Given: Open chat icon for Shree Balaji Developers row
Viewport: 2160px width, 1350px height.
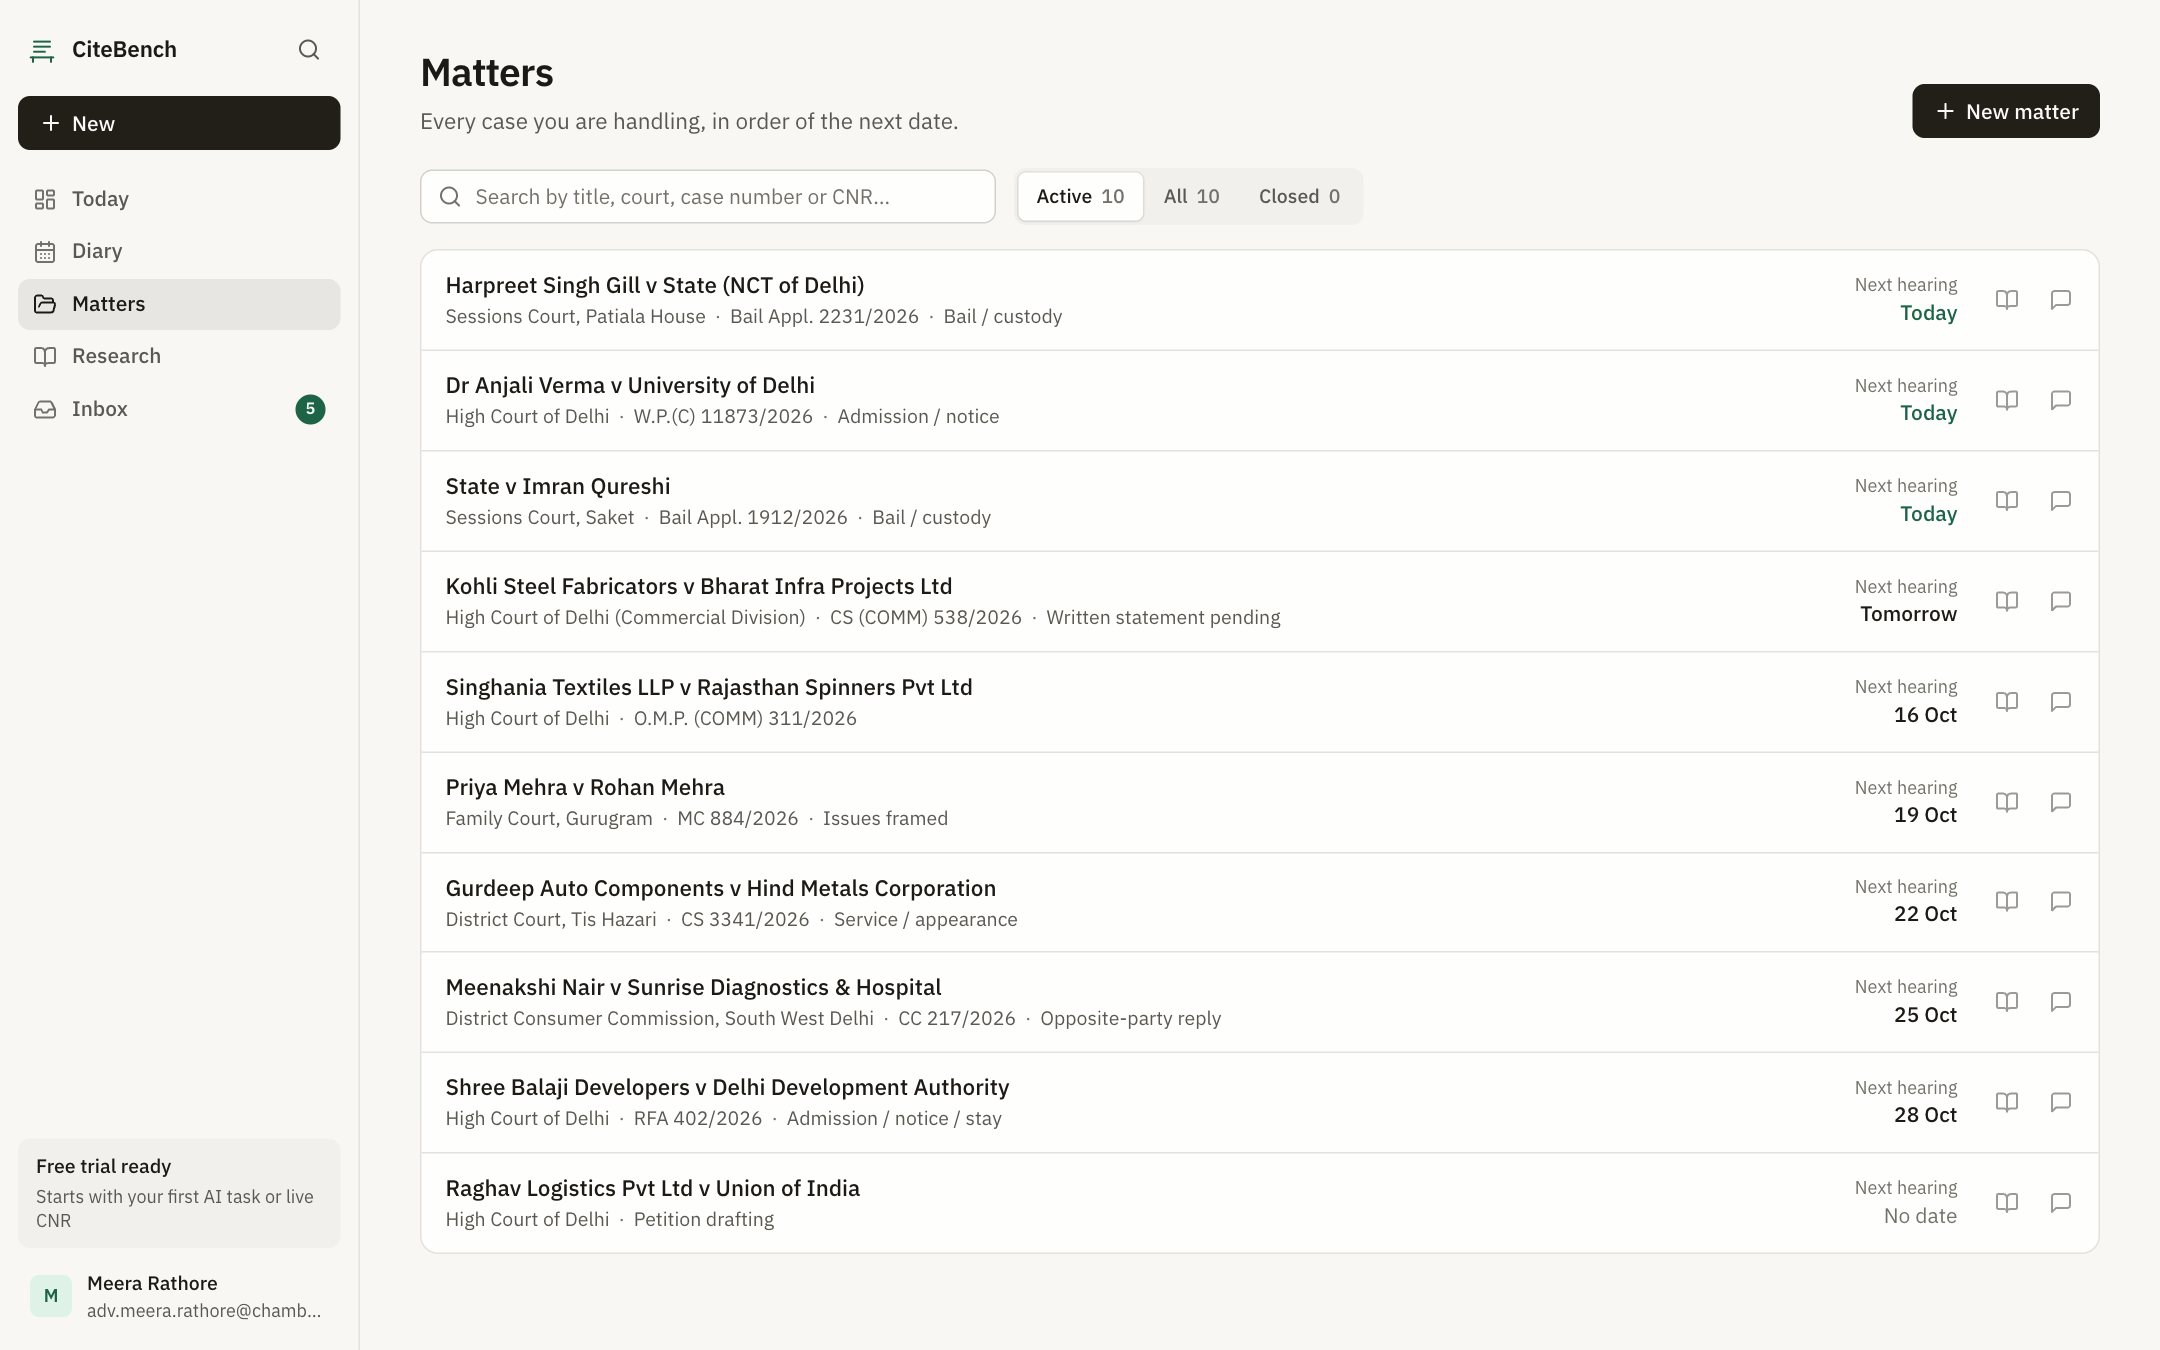Looking at the screenshot, I should coord(2060,1102).
